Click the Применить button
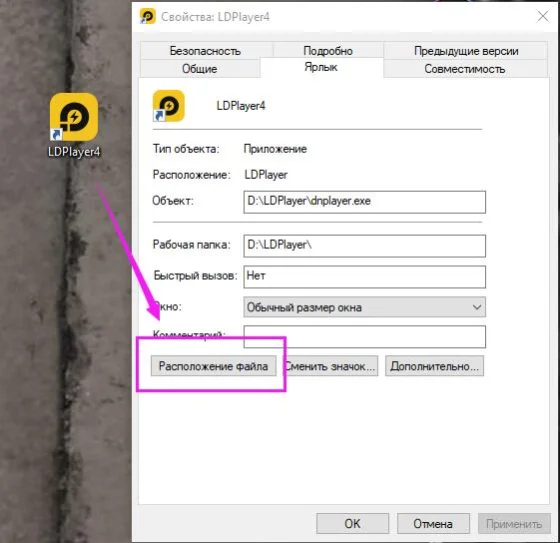 pyautogui.click(x=514, y=524)
